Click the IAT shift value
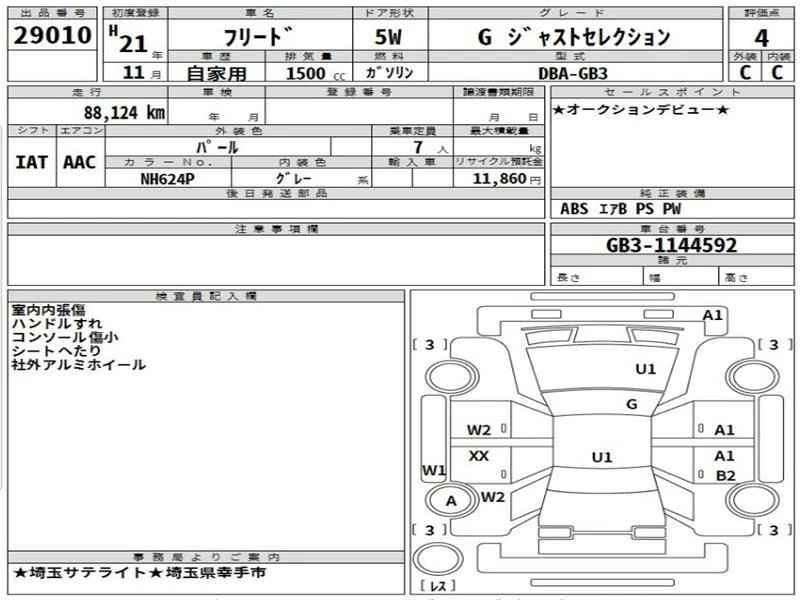Screen dimensions: 800x600 32,162
